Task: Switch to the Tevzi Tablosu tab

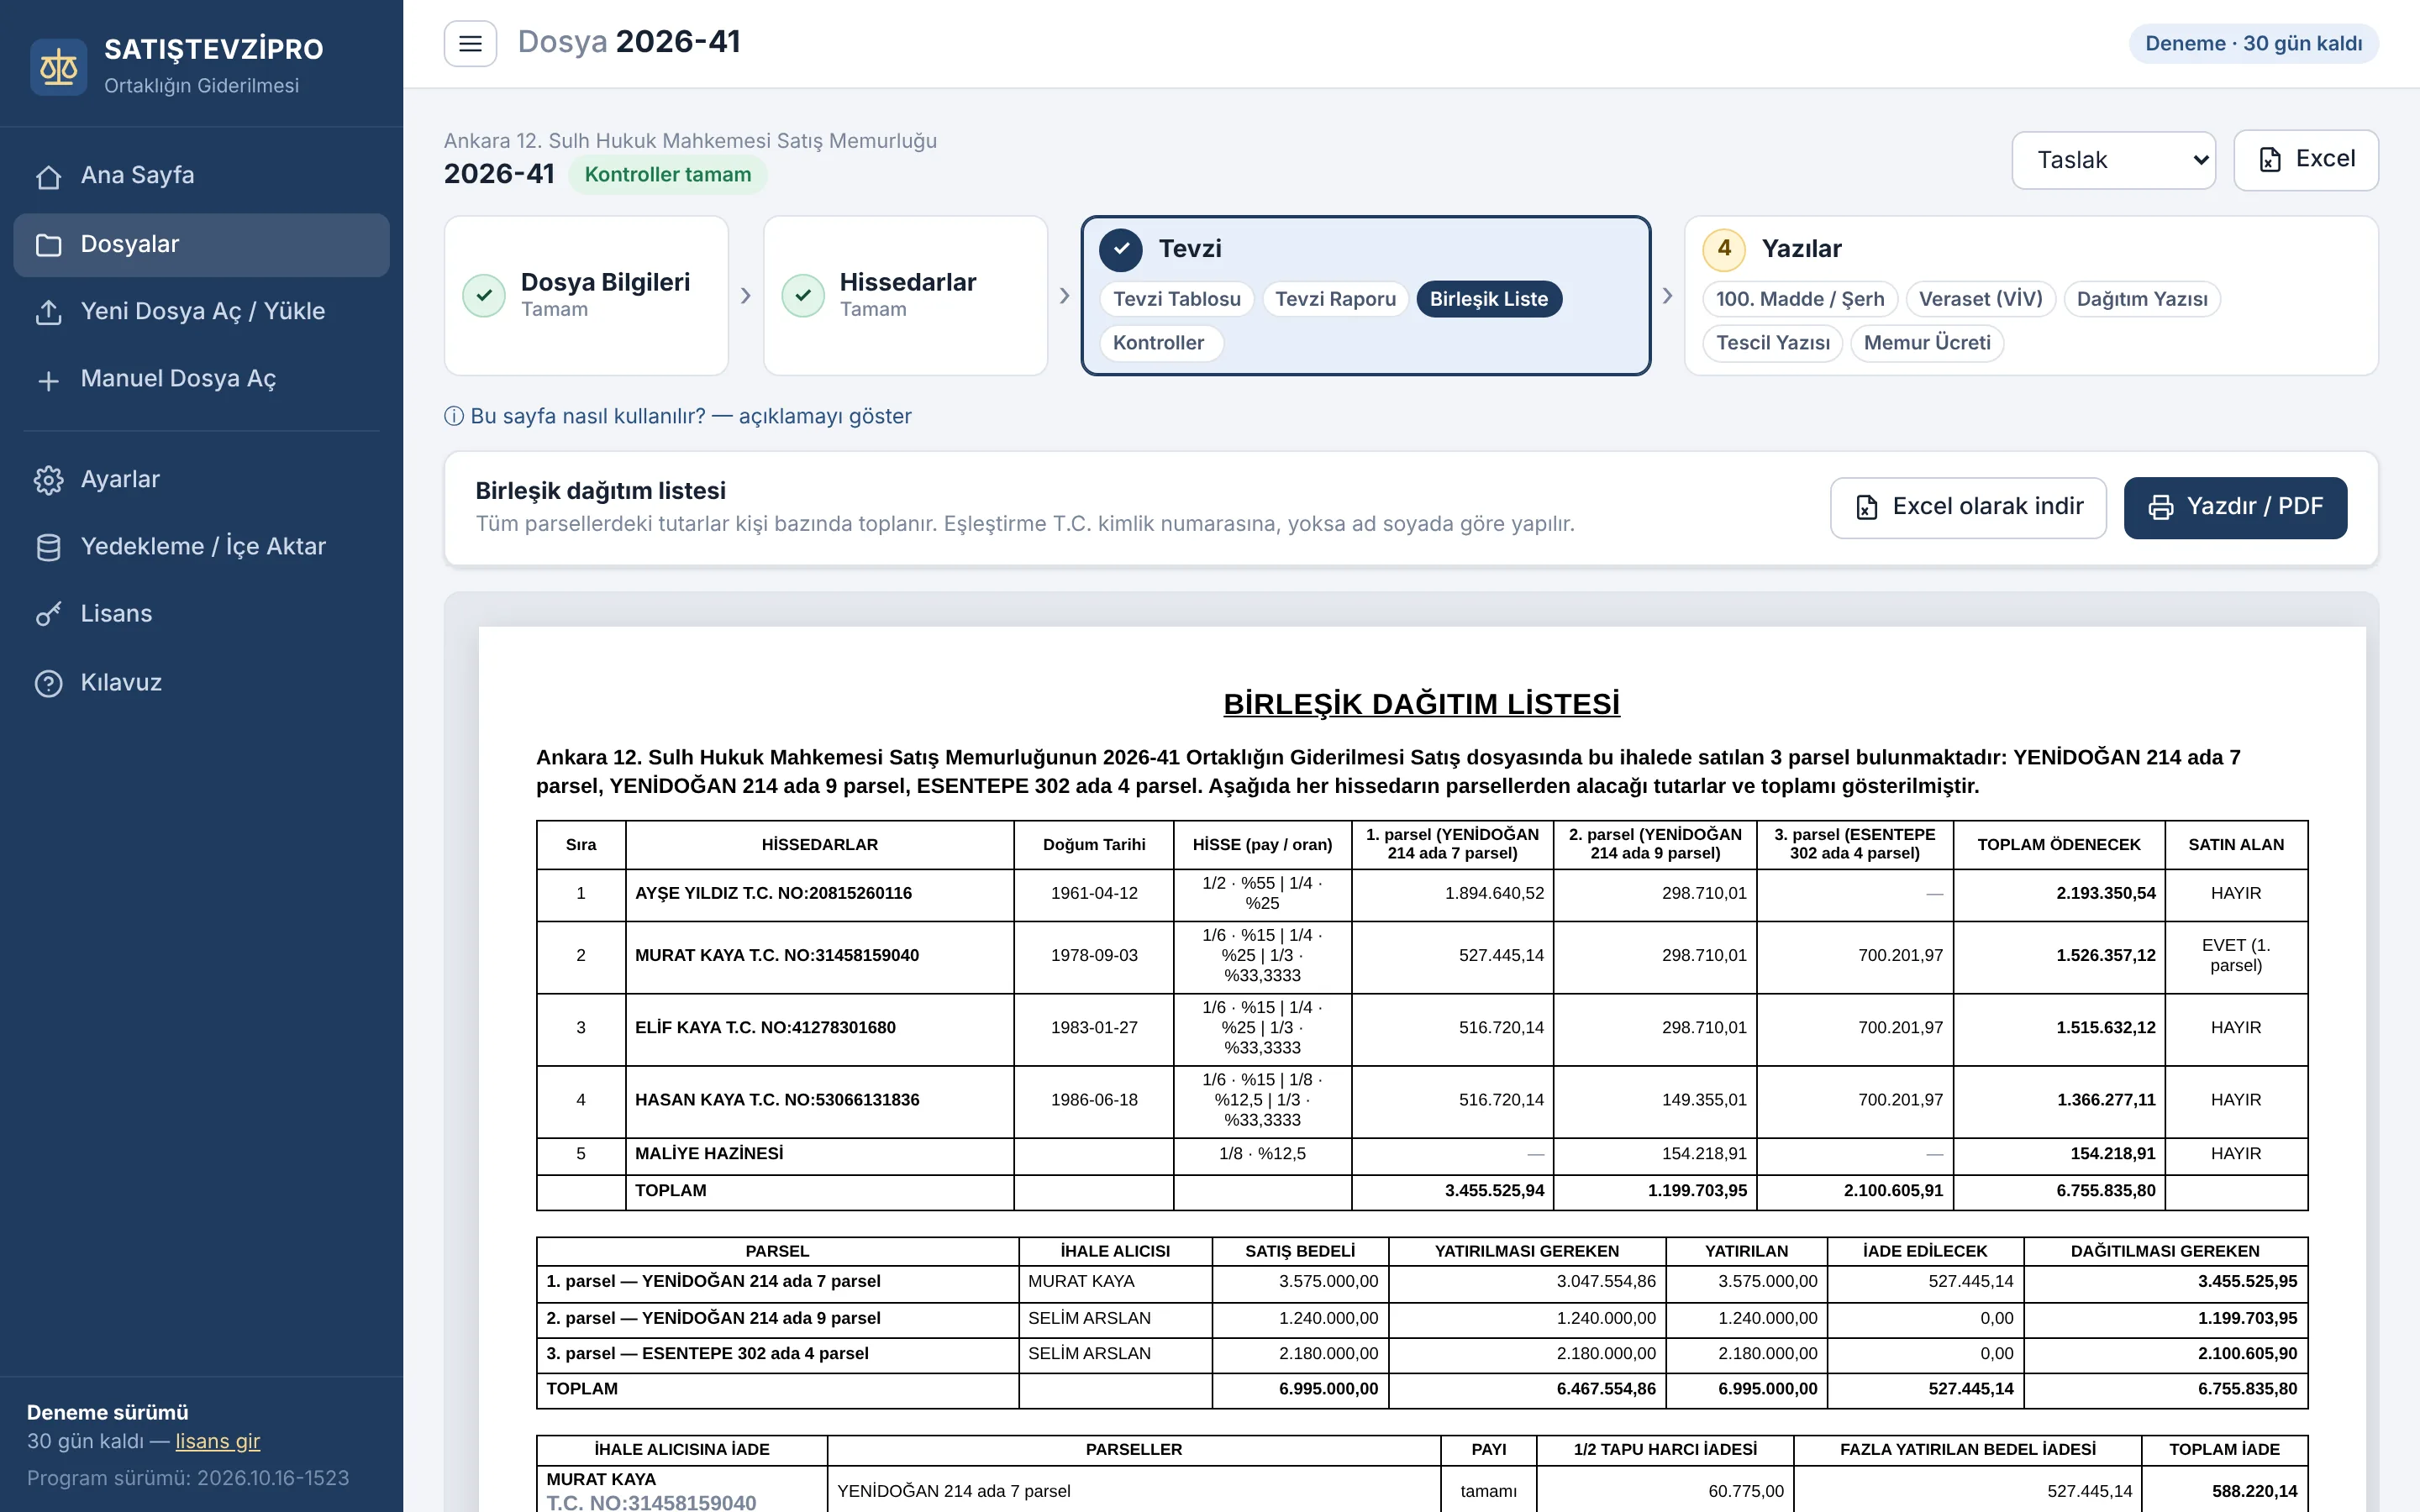Action: pos(1176,299)
